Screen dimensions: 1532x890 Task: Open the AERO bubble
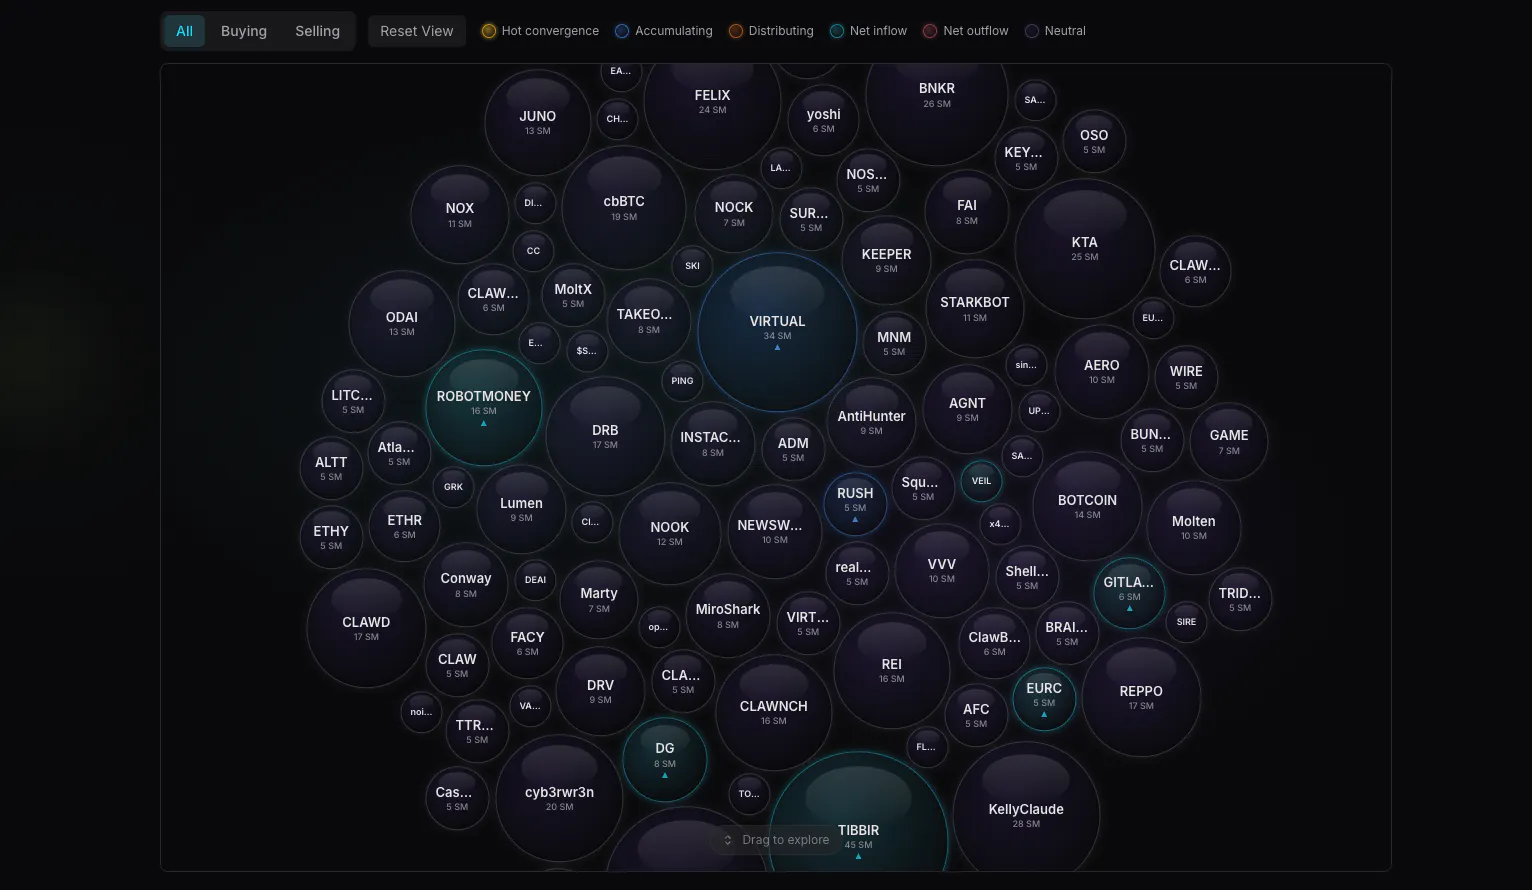point(1102,372)
